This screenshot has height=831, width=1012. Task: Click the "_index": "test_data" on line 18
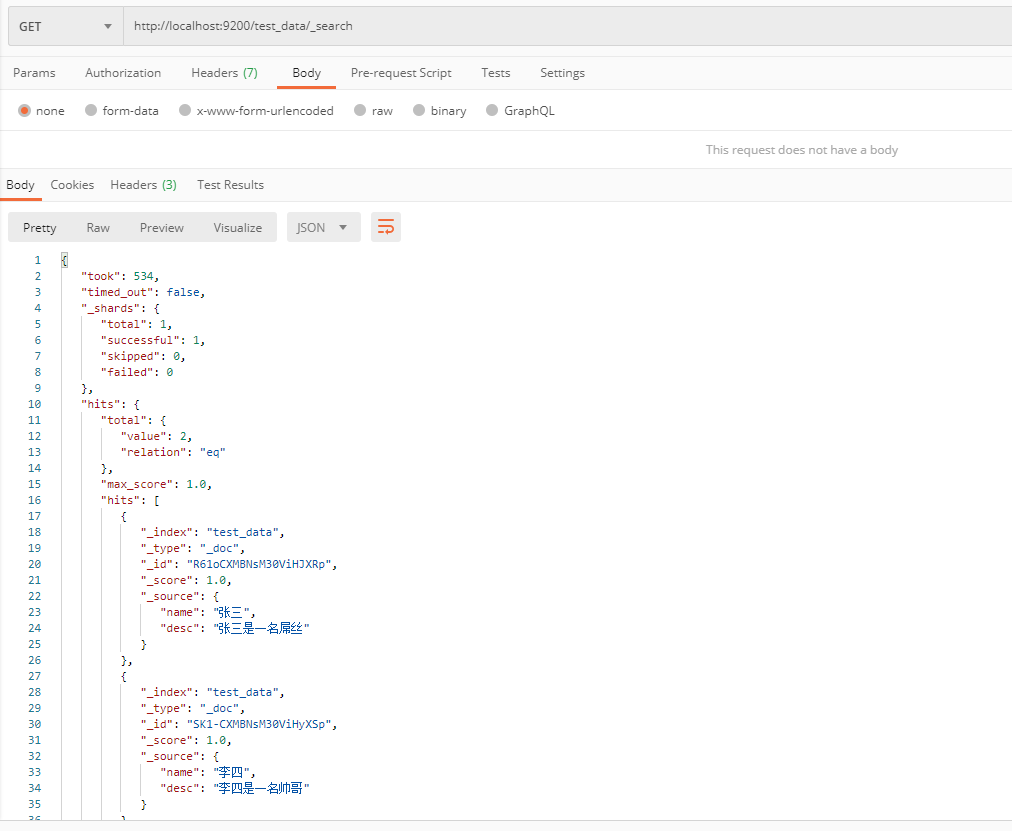pyautogui.click(x=212, y=532)
